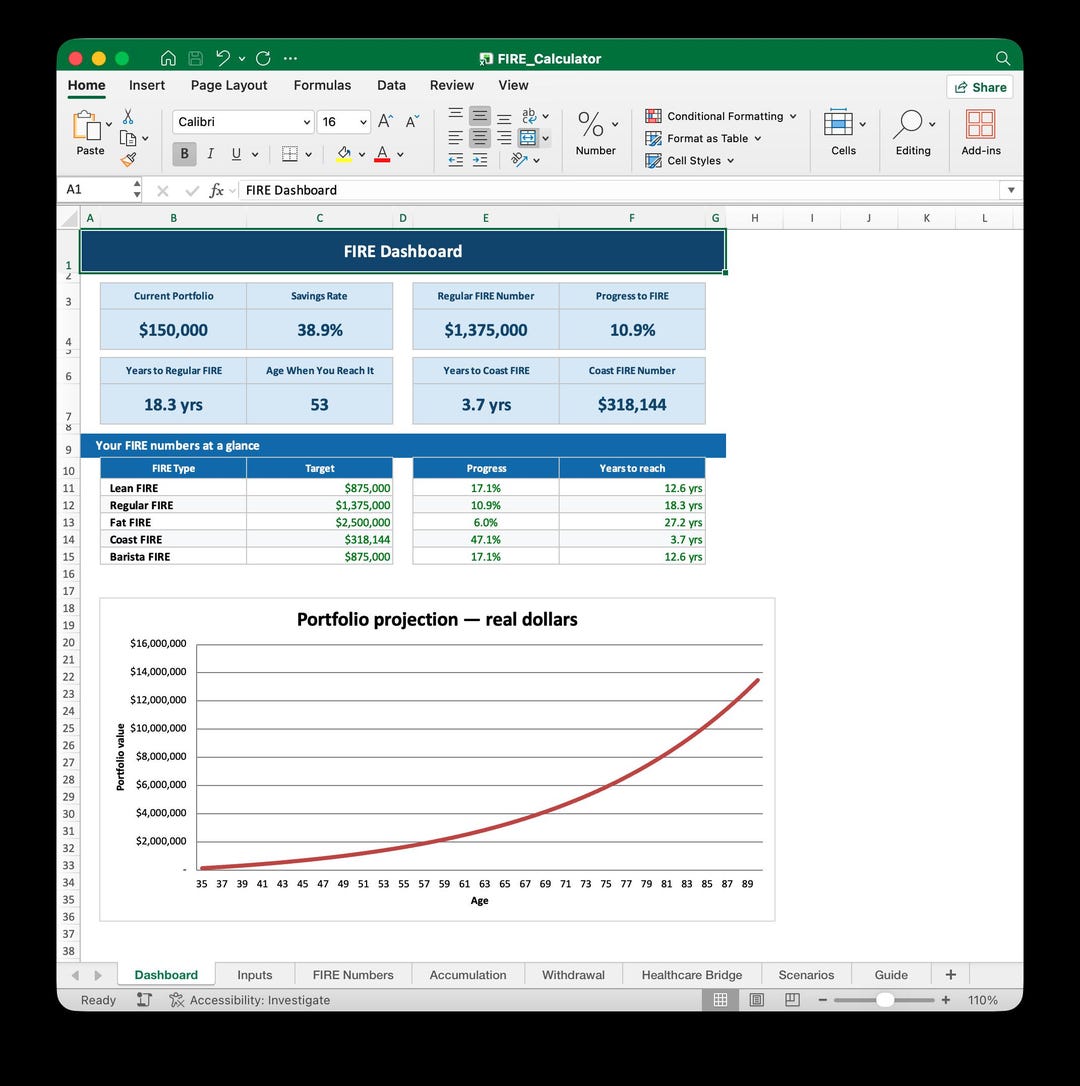Apply the red Font Color
The height and width of the screenshot is (1086, 1080).
382,154
